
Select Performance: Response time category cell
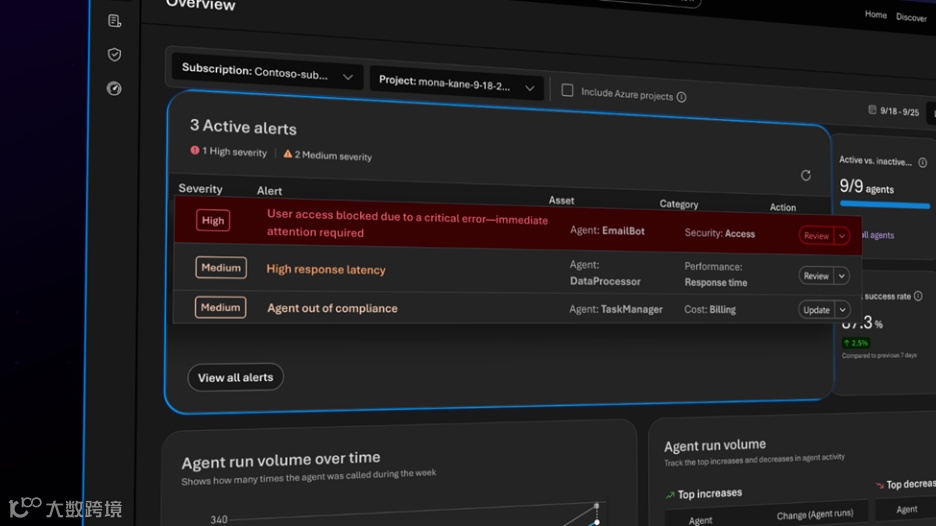(x=716, y=275)
